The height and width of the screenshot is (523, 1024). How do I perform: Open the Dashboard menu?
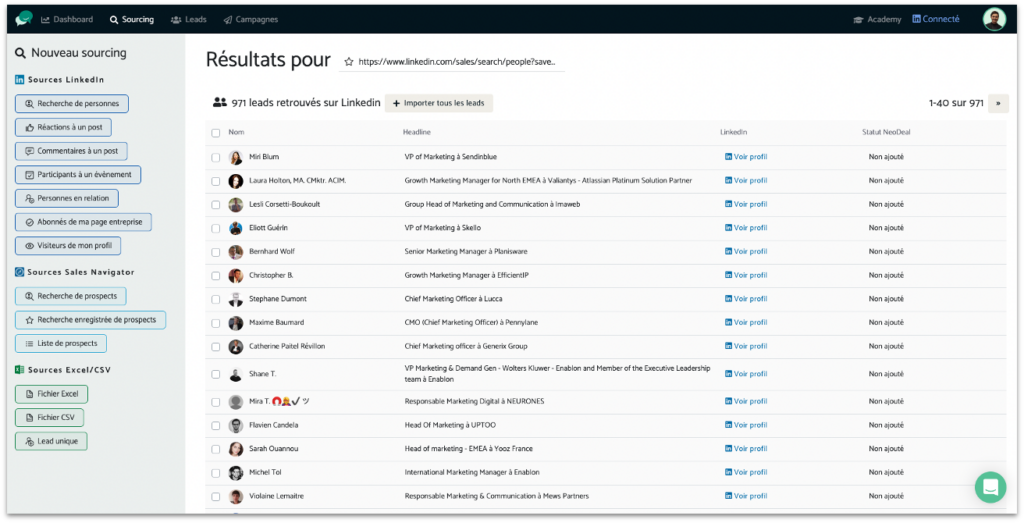pyautogui.click(x=67, y=20)
